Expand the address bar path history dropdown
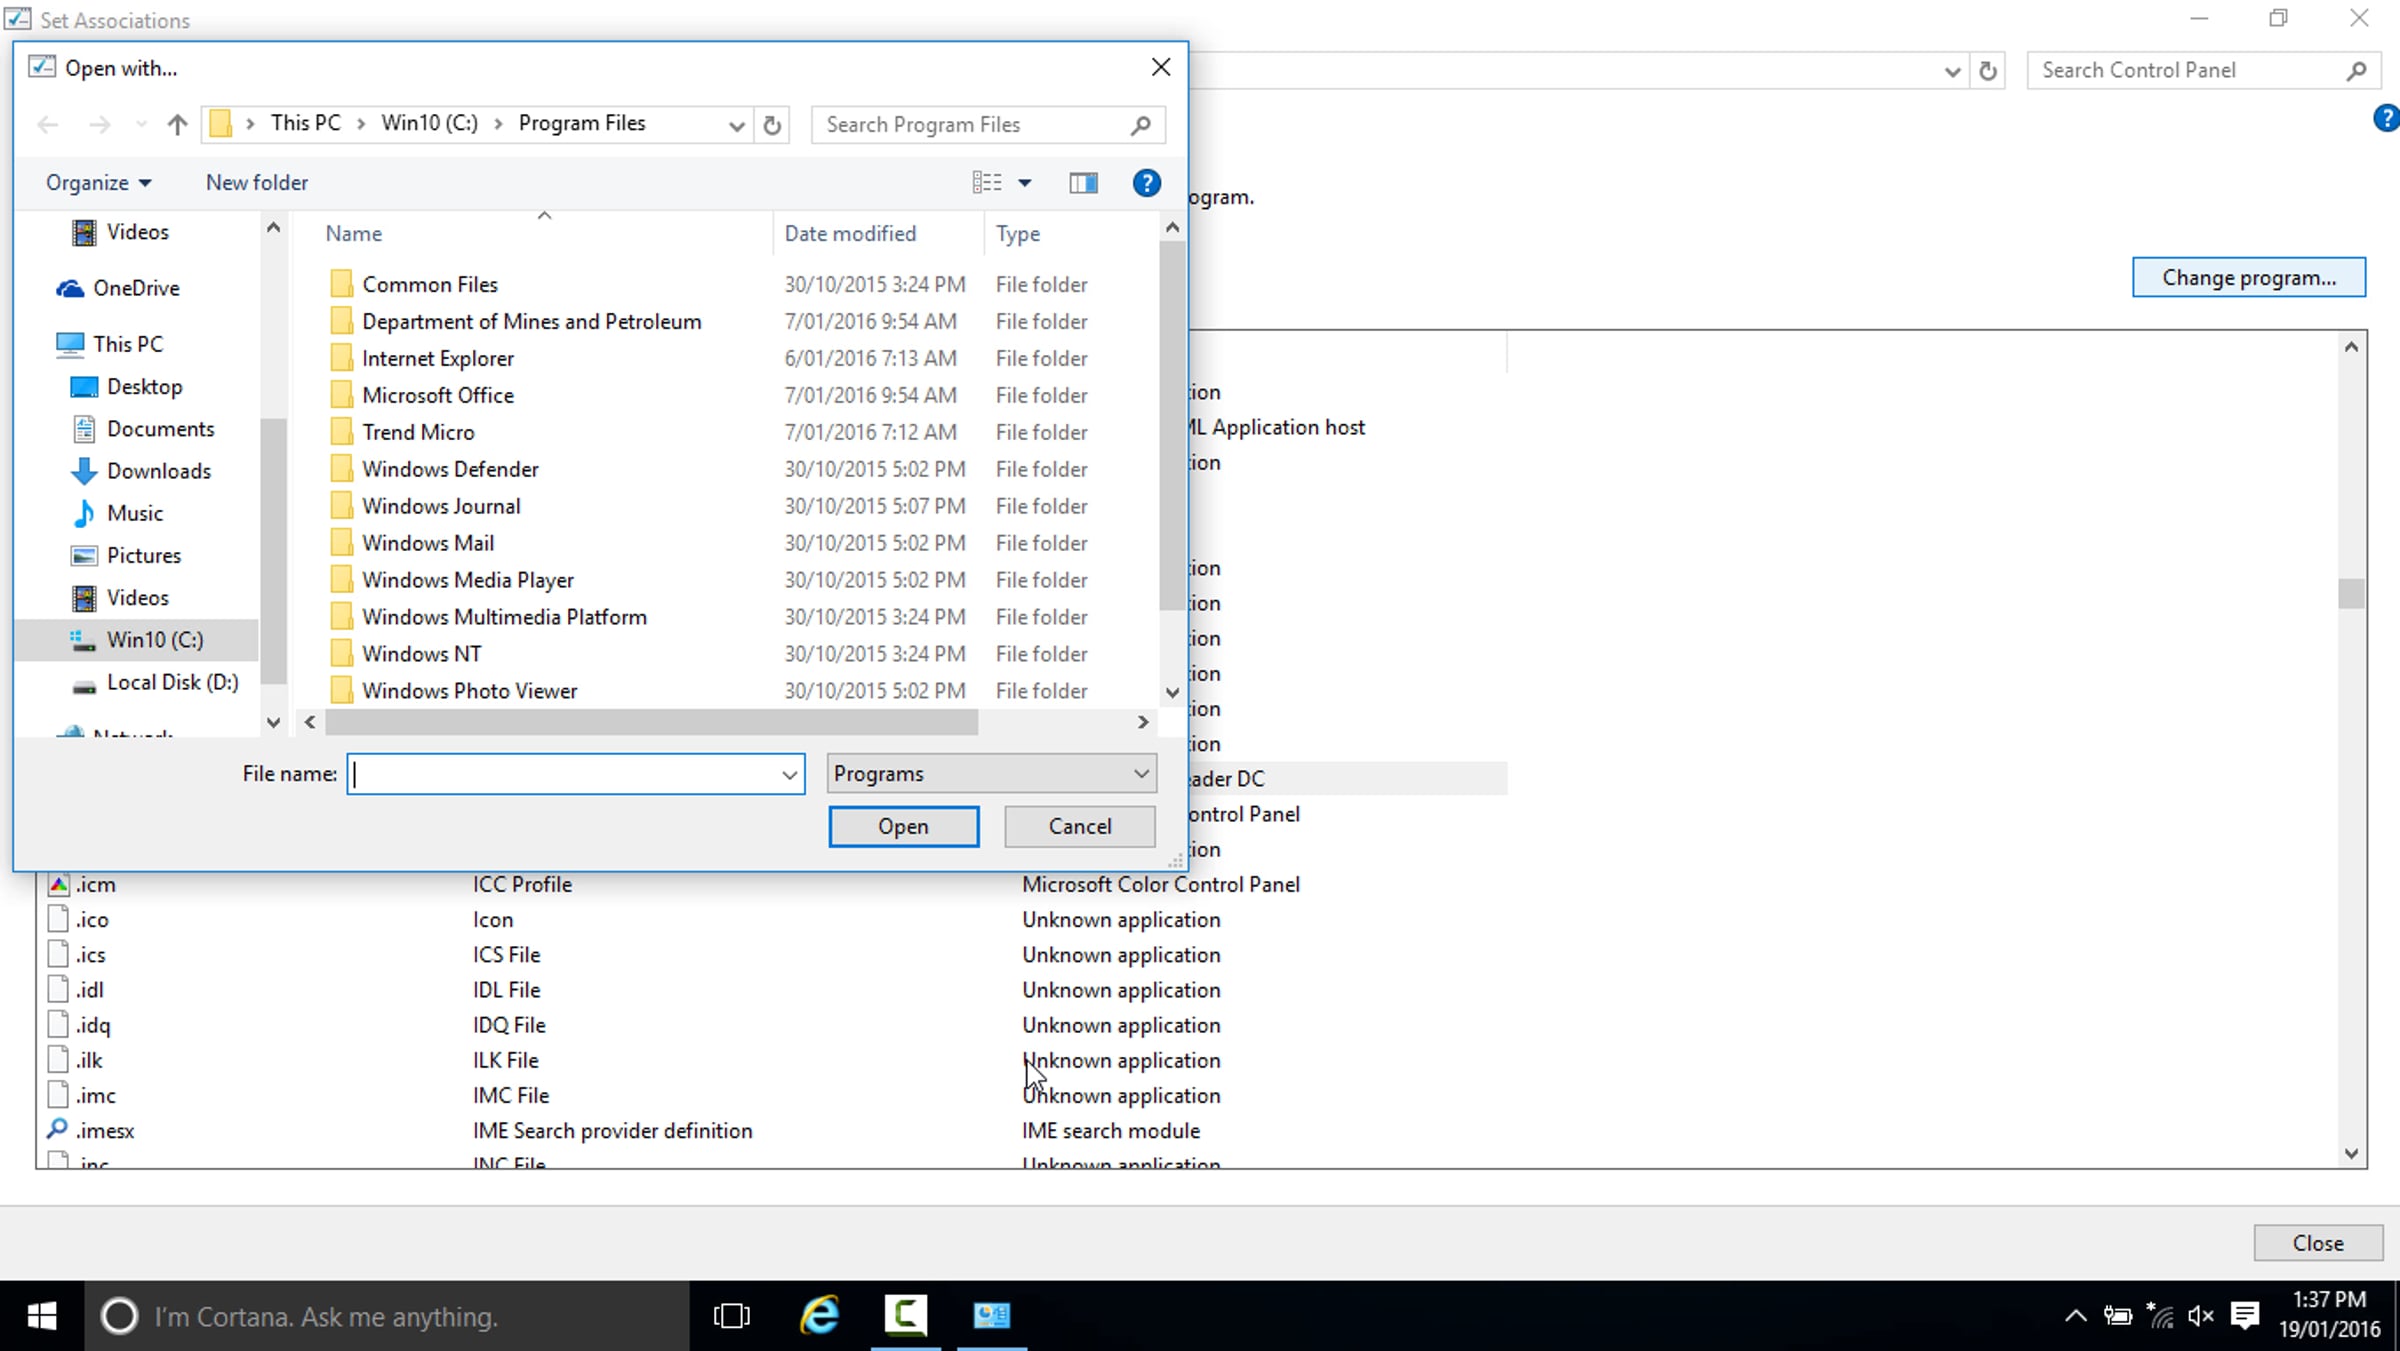2400x1351 pixels. point(736,125)
